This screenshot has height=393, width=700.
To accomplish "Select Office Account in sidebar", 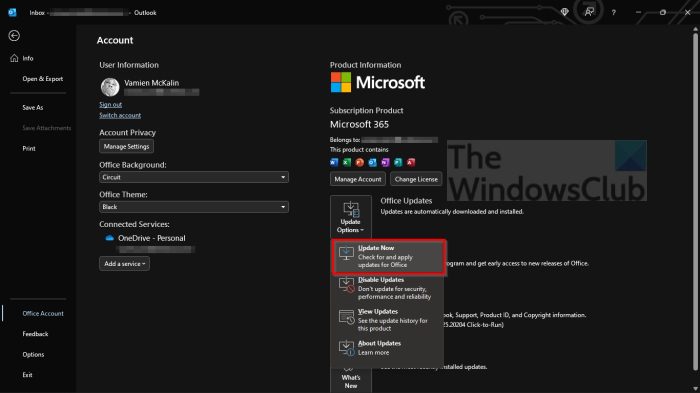I will point(43,314).
